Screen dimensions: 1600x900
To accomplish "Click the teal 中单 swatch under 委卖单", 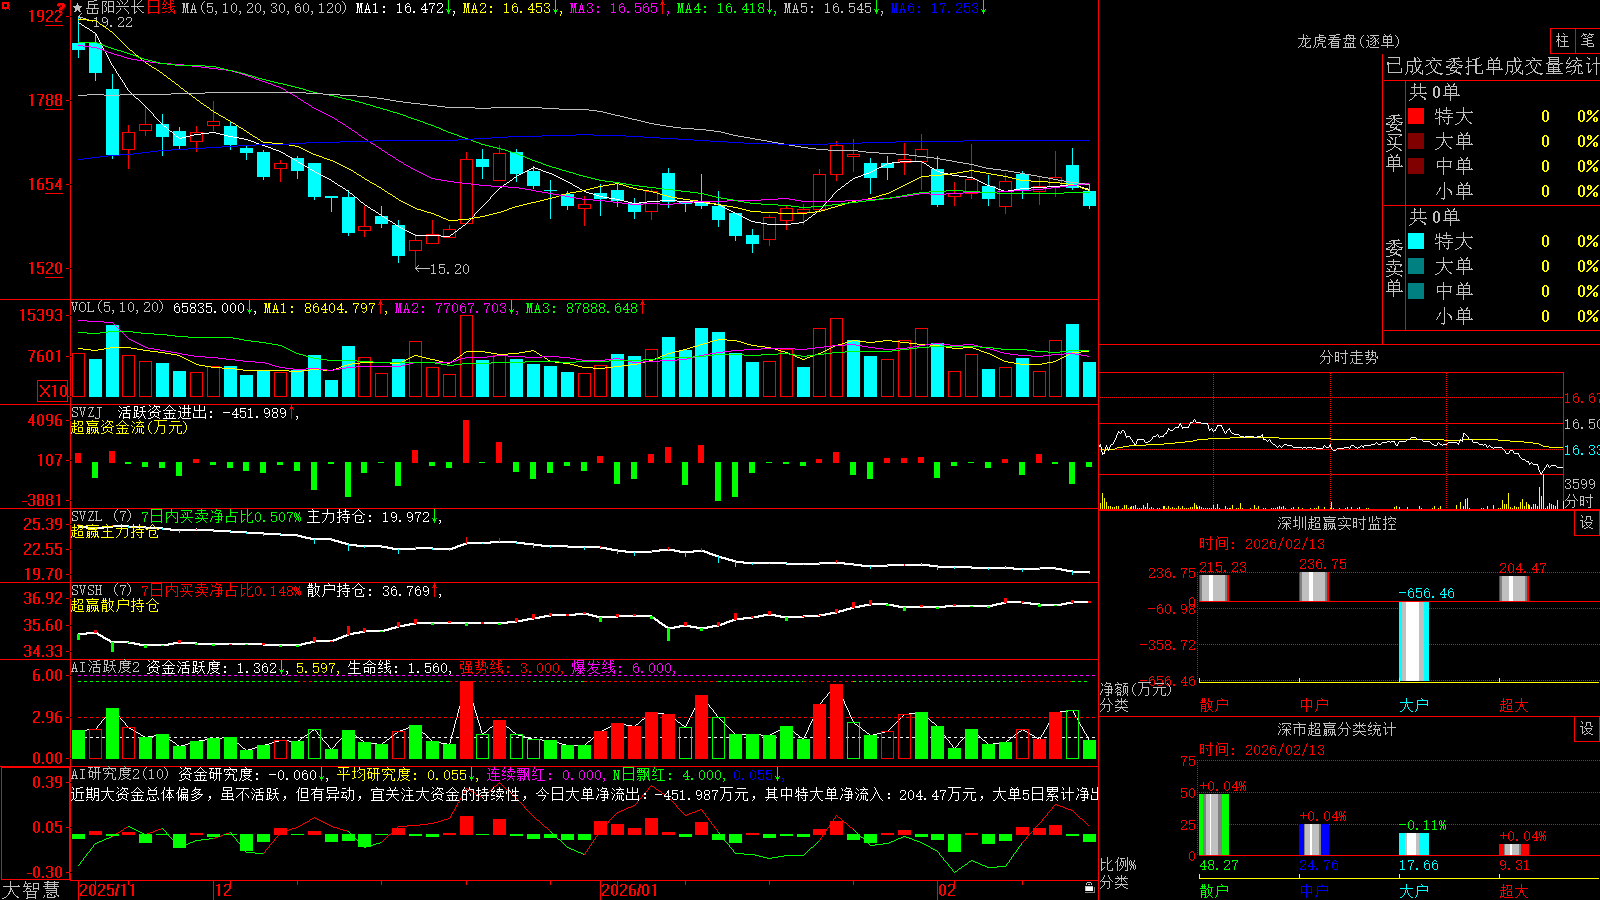I will pos(1416,291).
